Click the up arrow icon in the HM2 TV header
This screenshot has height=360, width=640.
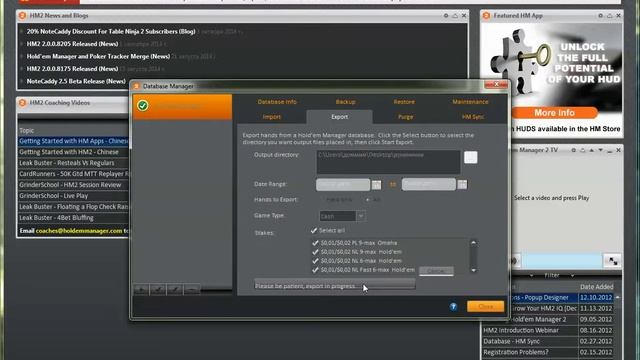591,150
